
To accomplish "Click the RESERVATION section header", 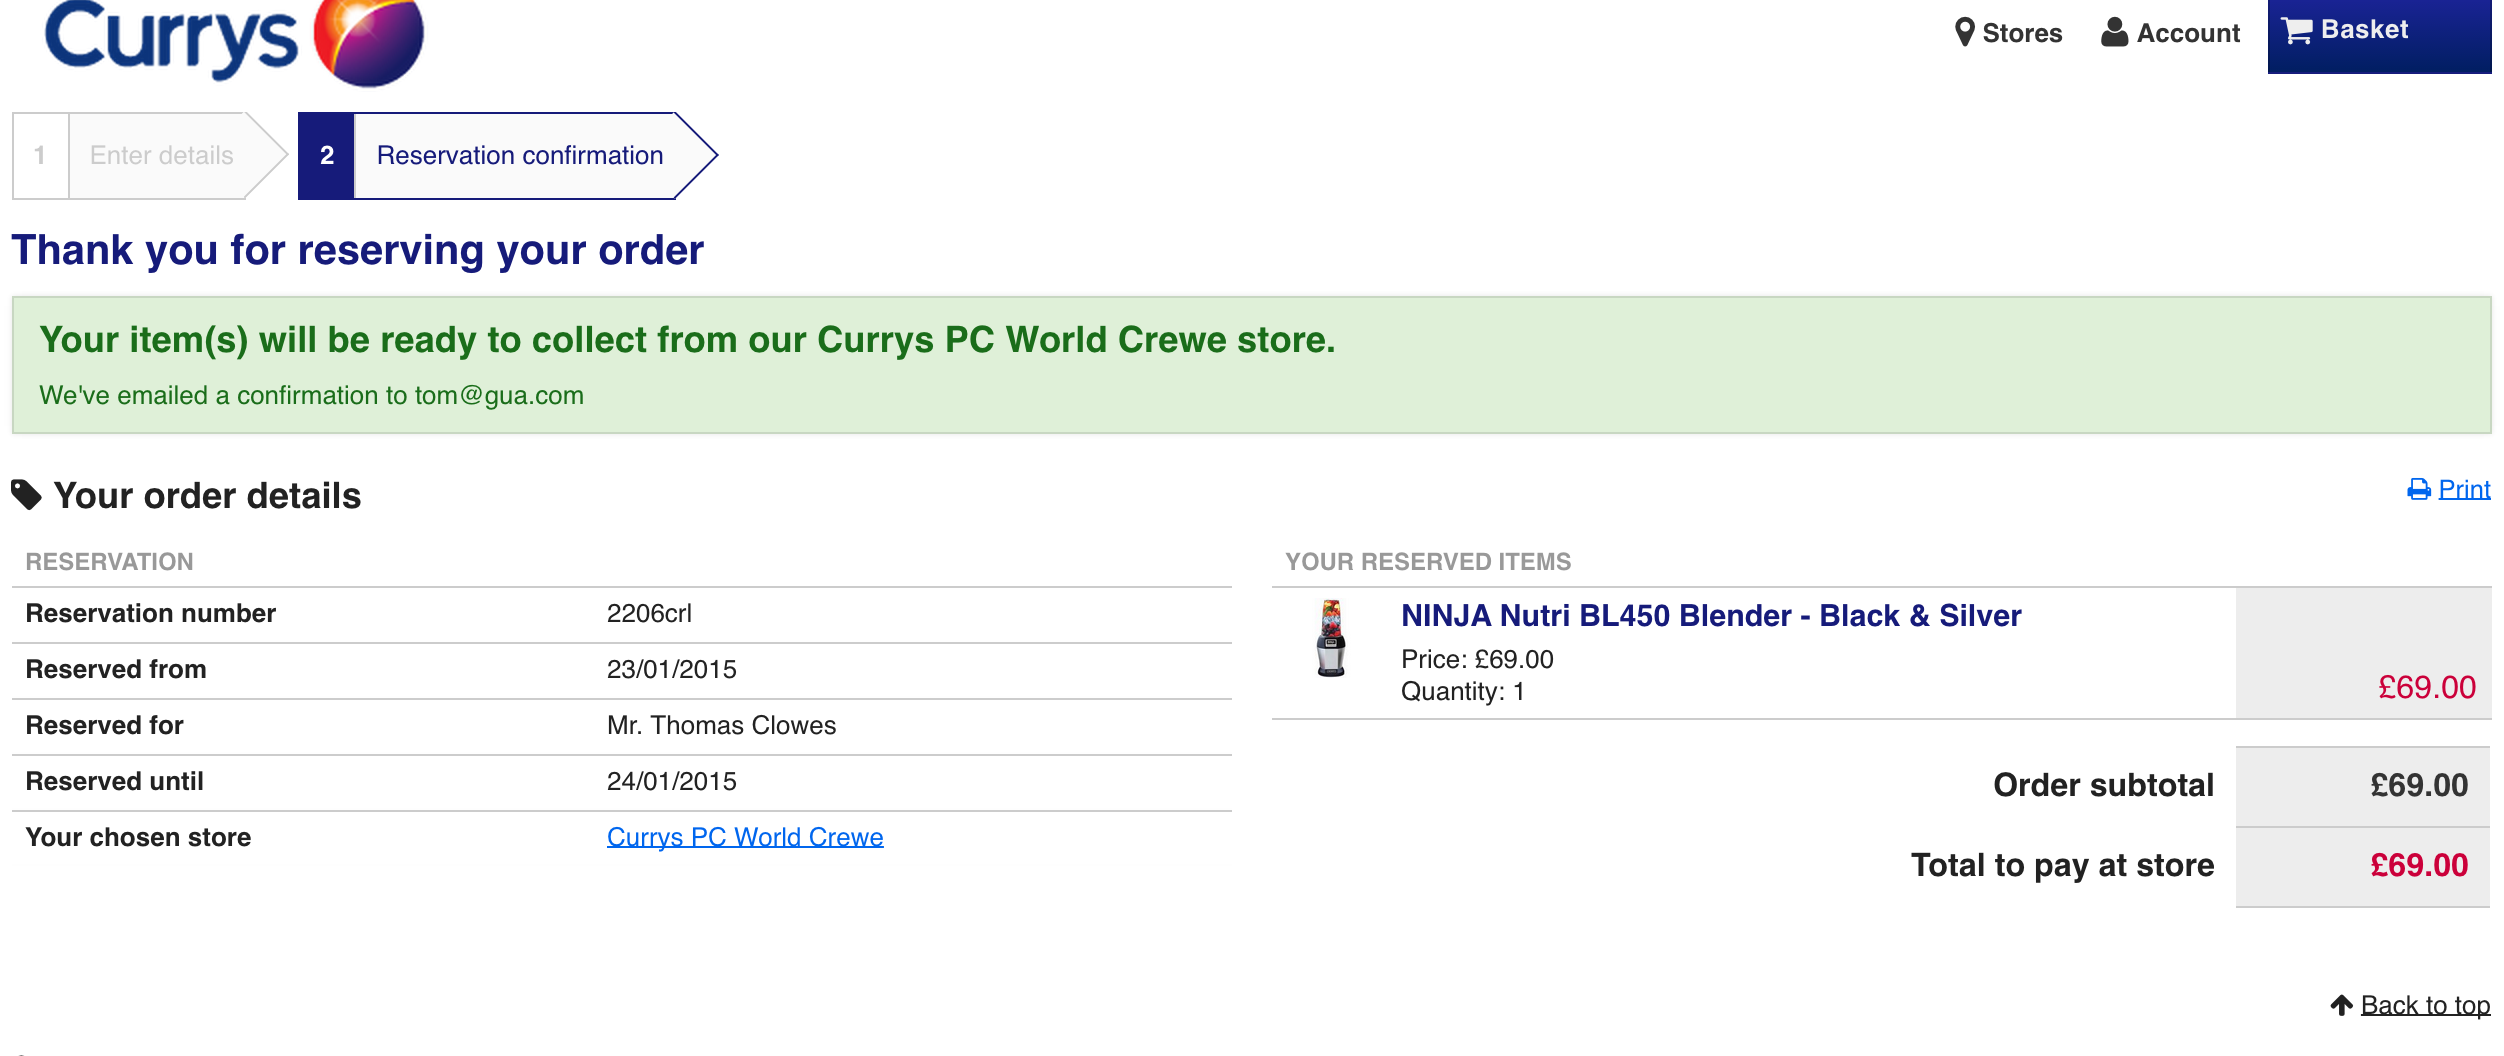I will point(109,561).
